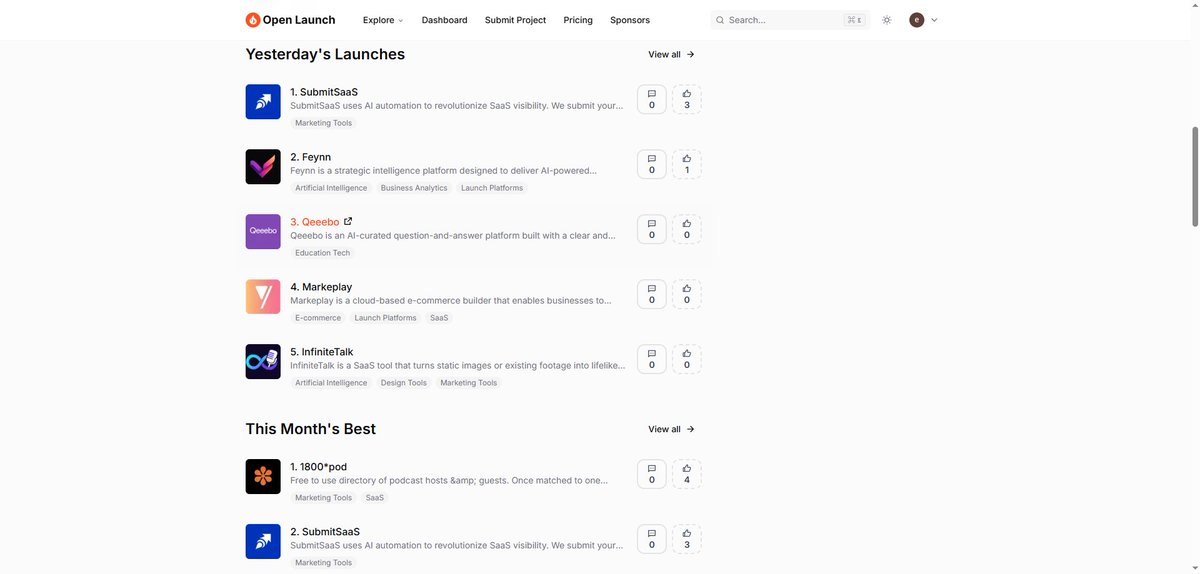The image size is (1200, 574).
Task: Click the Open Launch flame logo
Action: pyautogui.click(x=253, y=20)
